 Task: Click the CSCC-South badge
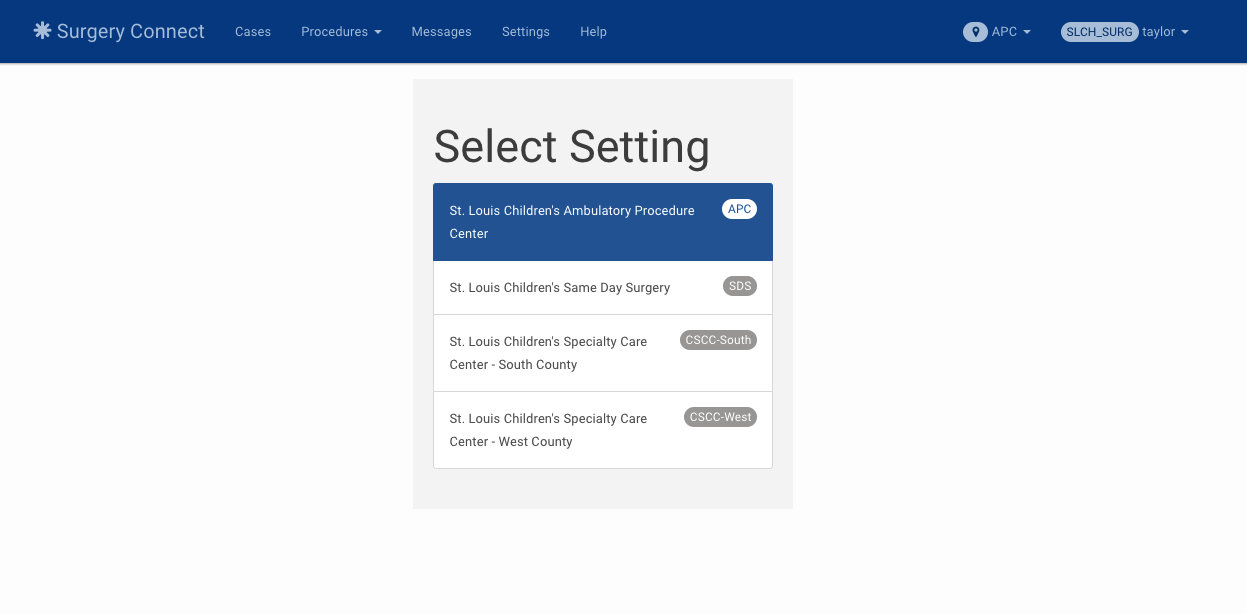point(718,340)
